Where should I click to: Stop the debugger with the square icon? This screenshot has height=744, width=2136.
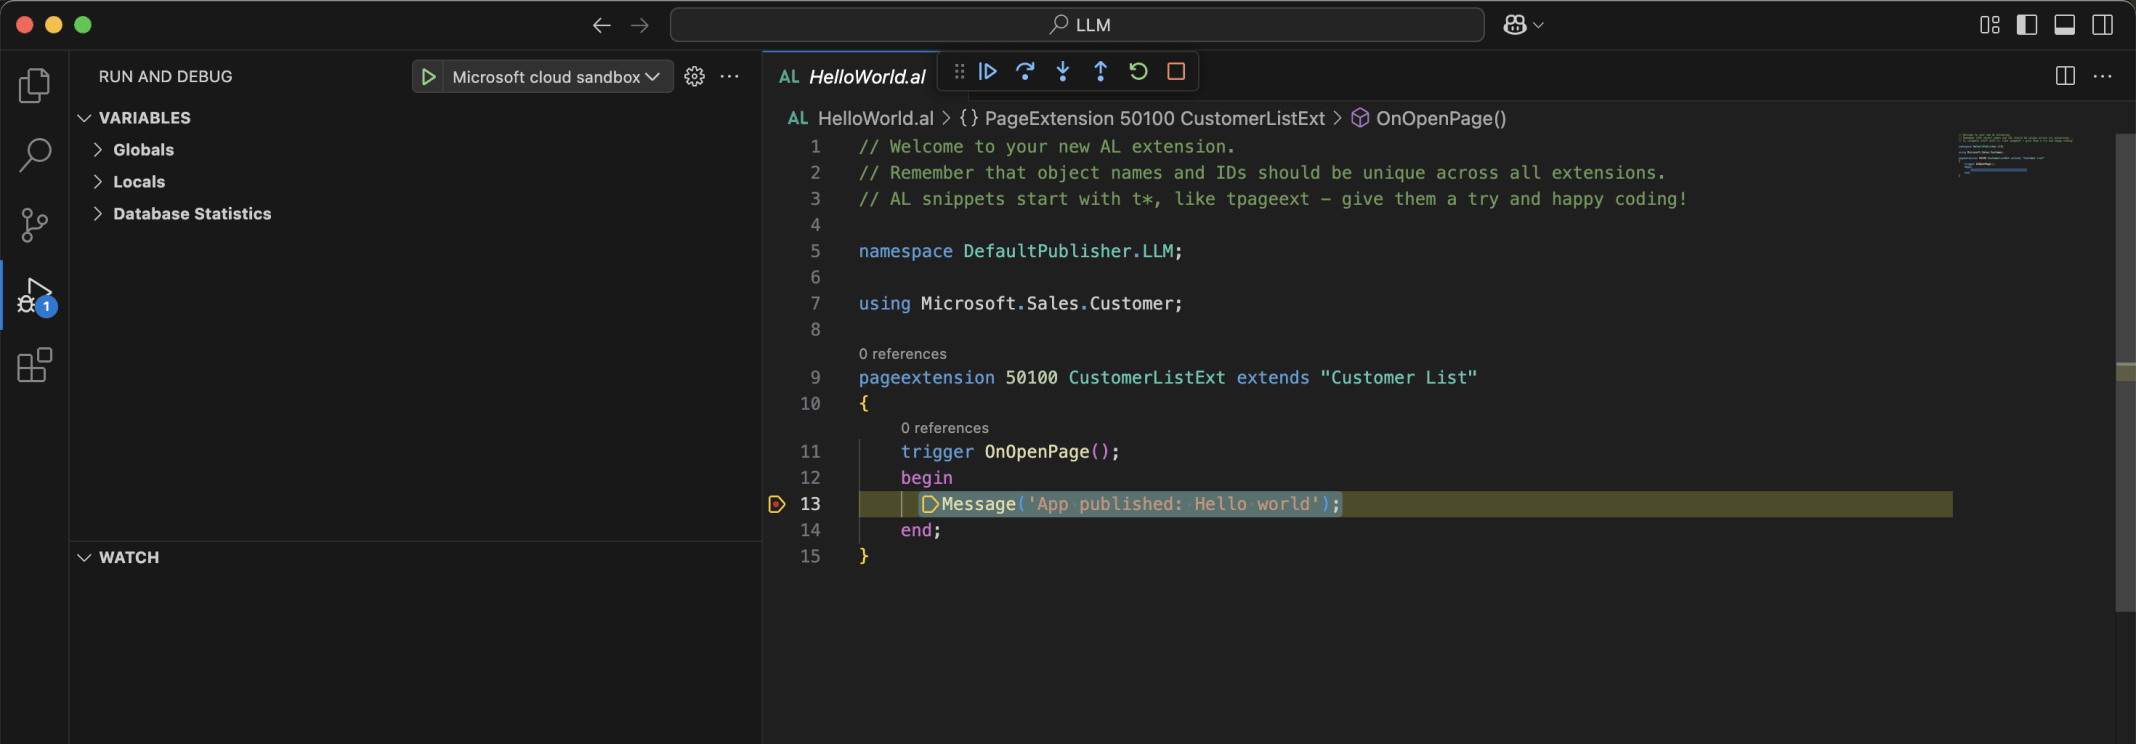(x=1176, y=72)
